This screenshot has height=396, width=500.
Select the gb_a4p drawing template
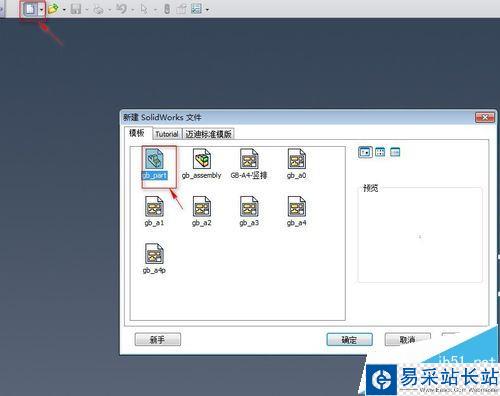point(154,259)
